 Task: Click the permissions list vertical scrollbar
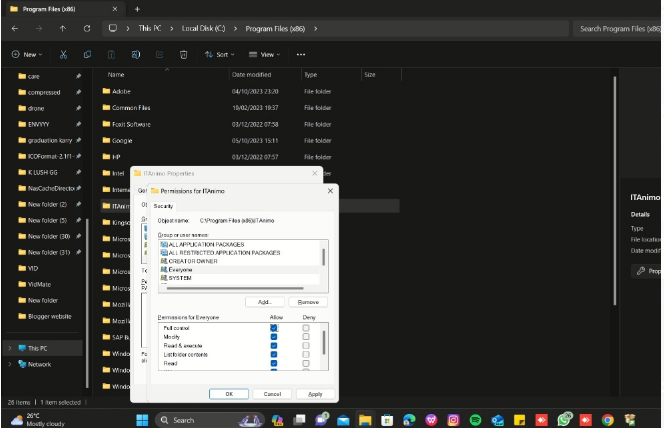[x=323, y=344]
